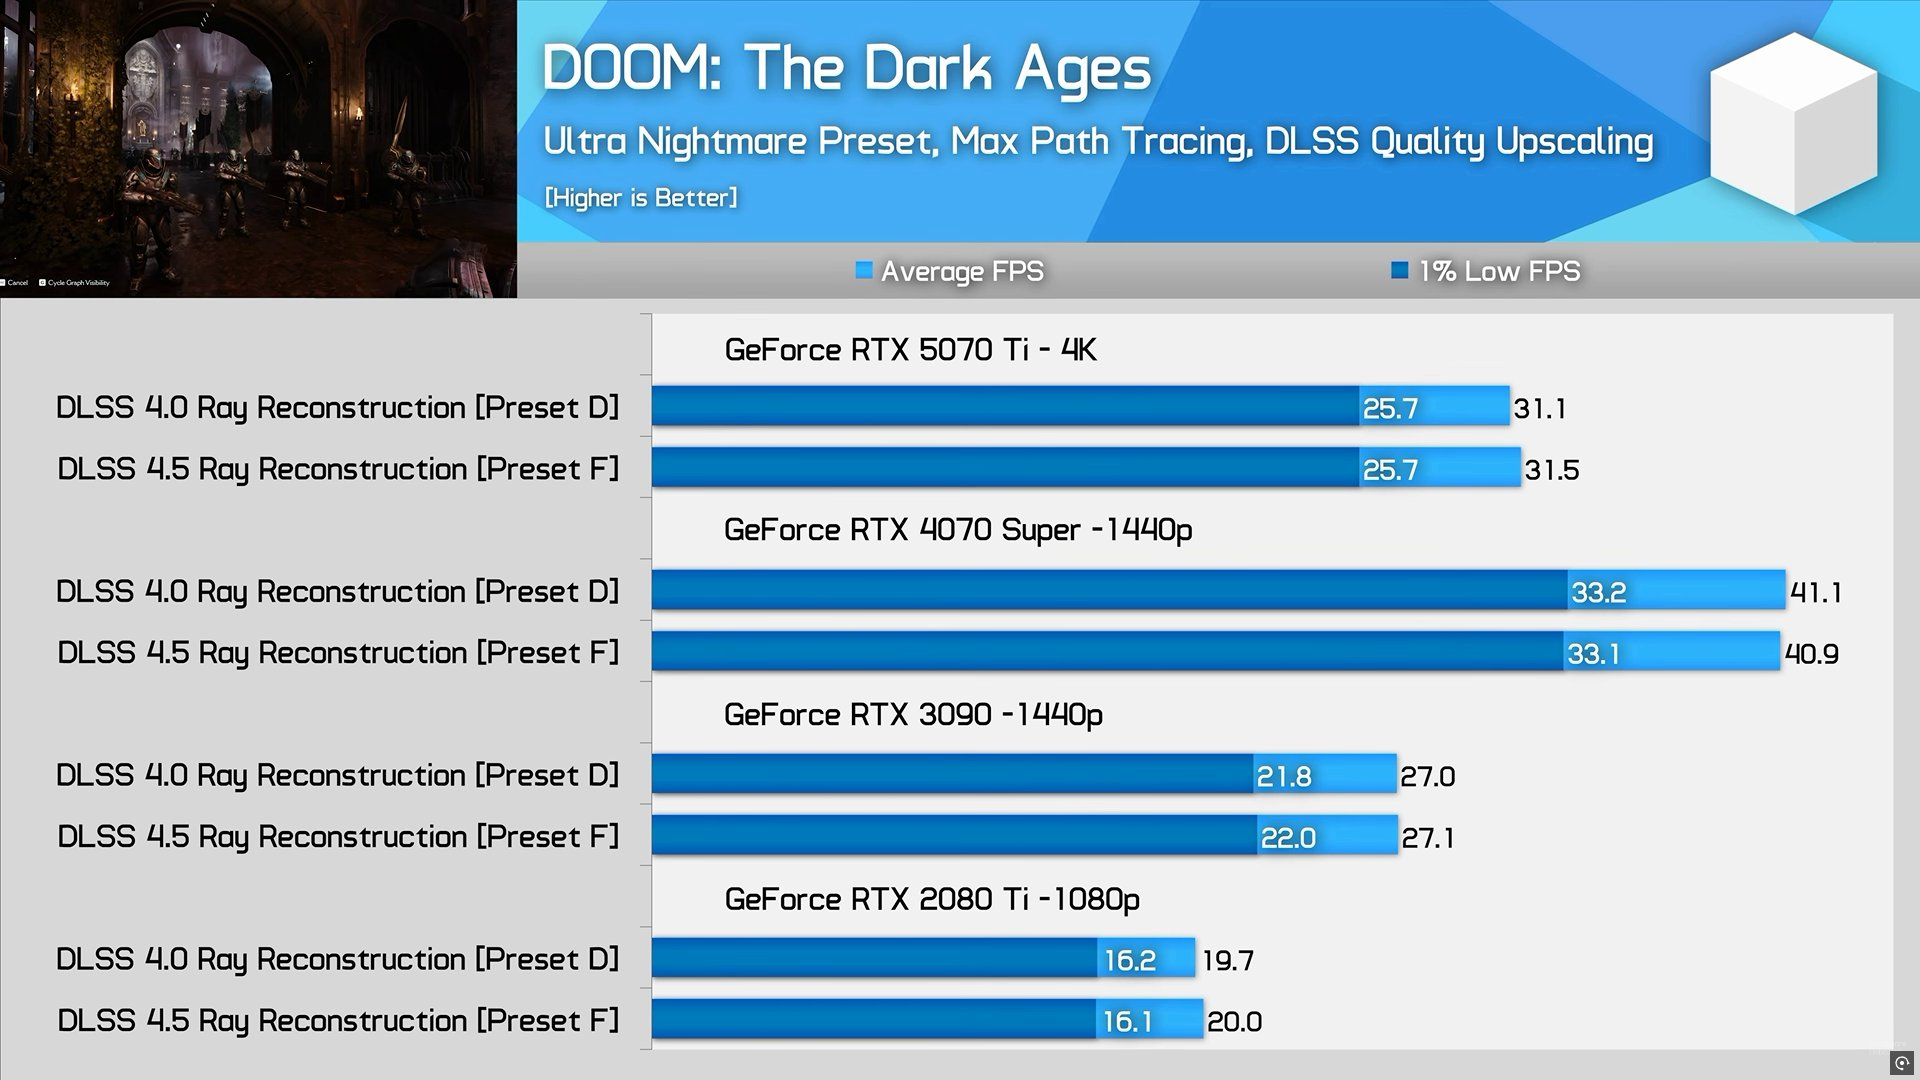The width and height of the screenshot is (1920, 1080).
Task: Click the 21.8 1% low value
Action: point(1284,776)
